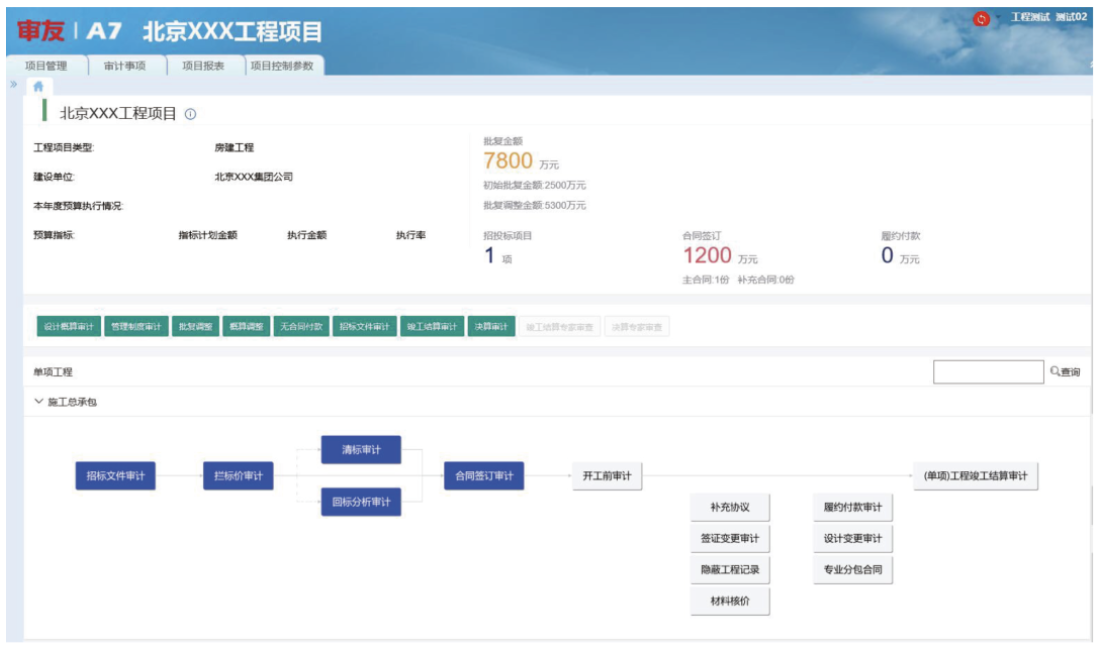Click the 履约付款审计 node

pyautogui.click(x=853, y=507)
